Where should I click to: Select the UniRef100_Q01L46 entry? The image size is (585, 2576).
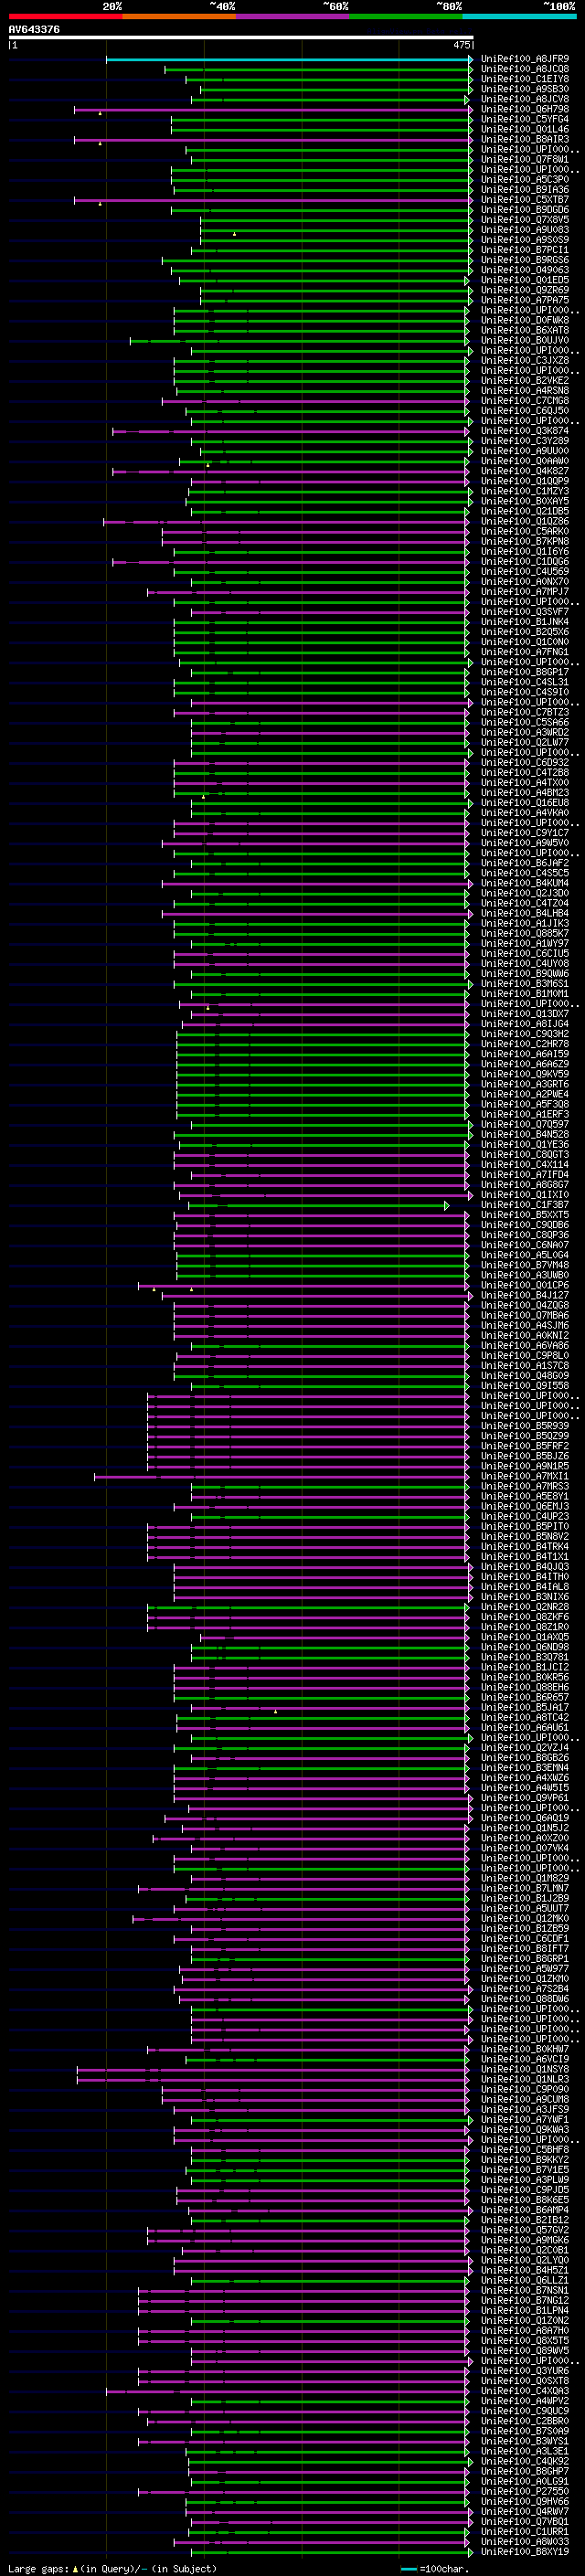pyautogui.click(x=525, y=129)
